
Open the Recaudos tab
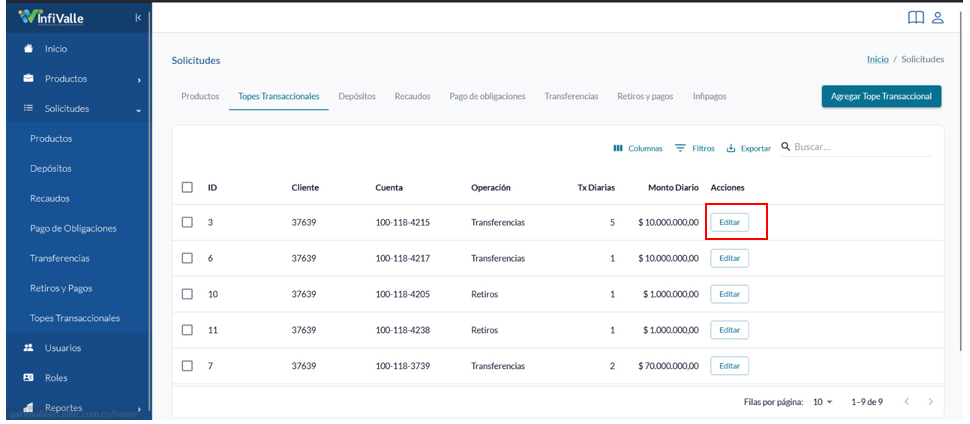pos(413,97)
